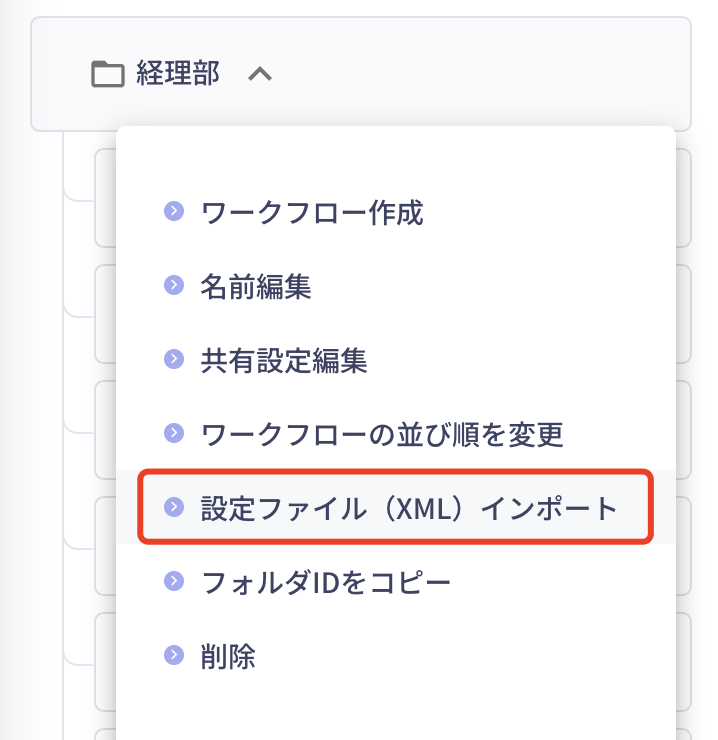Hit the arrow bullet before ワークフローの並び順を変更
The height and width of the screenshot is (740, 718).
(x=174, y=433)
